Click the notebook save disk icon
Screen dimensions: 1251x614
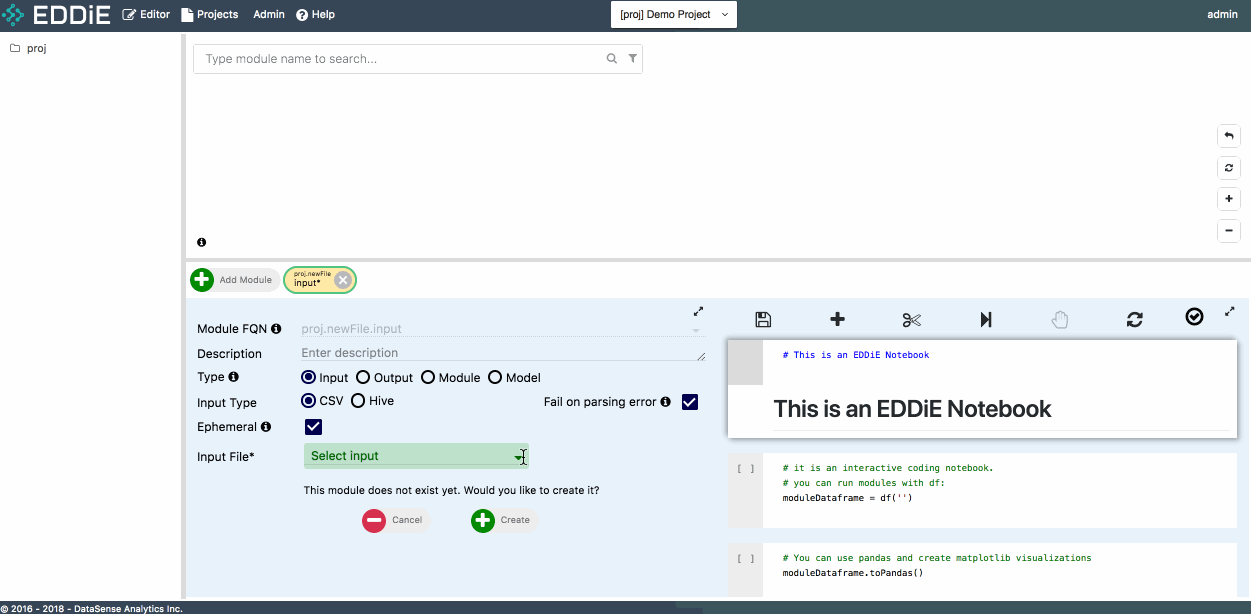(763, 319)
